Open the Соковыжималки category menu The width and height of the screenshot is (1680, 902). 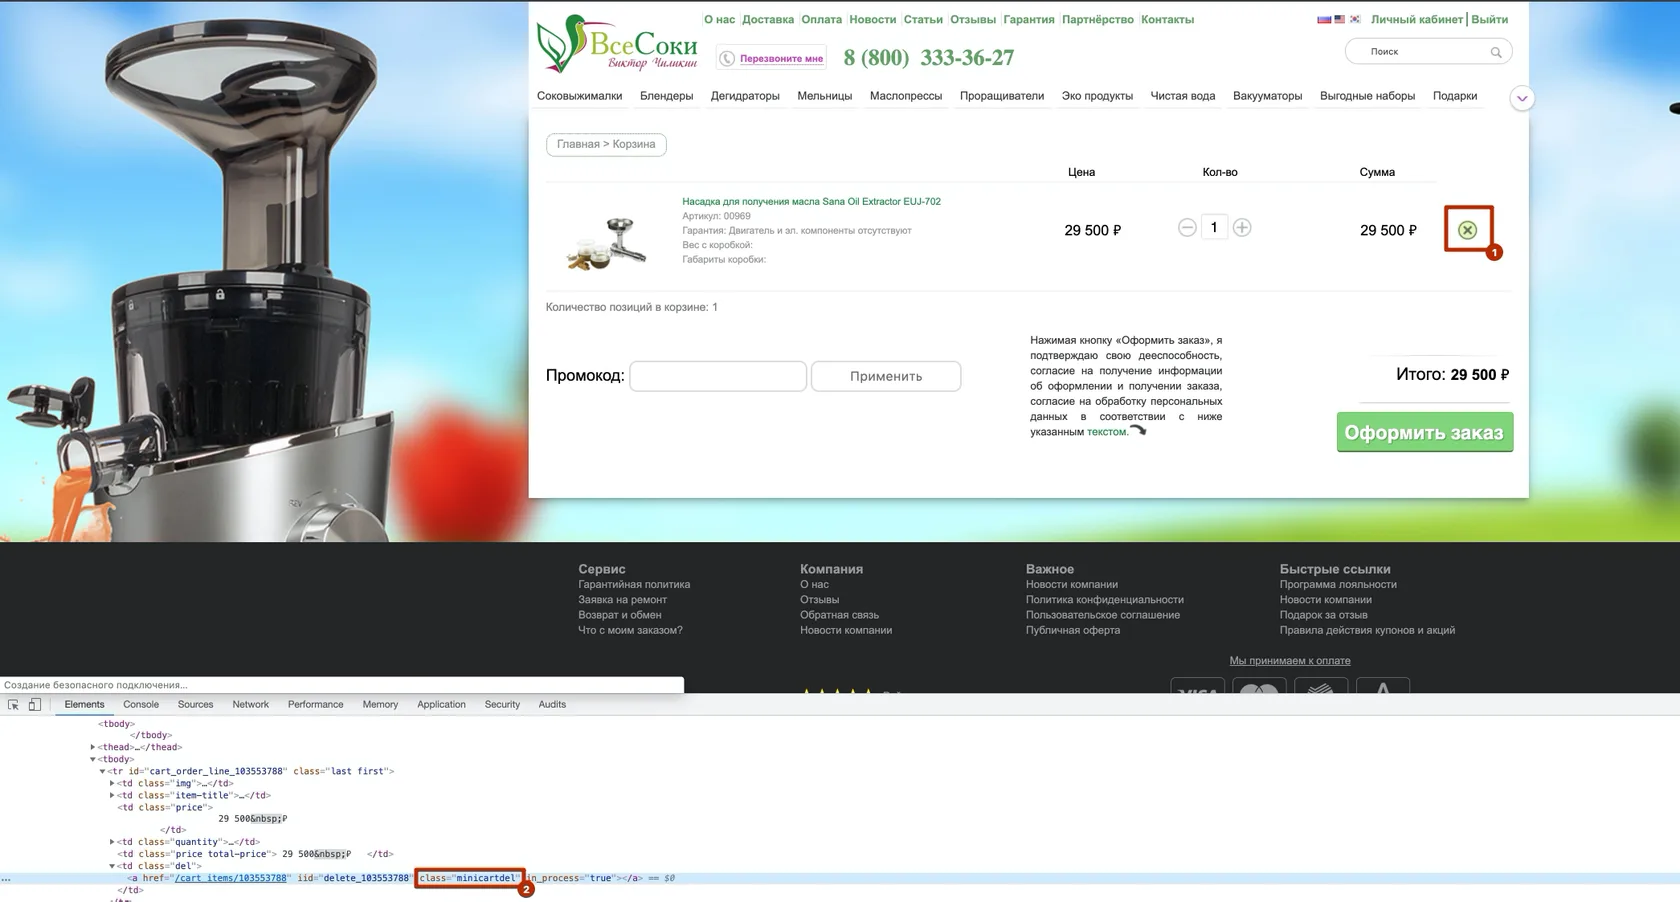579,96
